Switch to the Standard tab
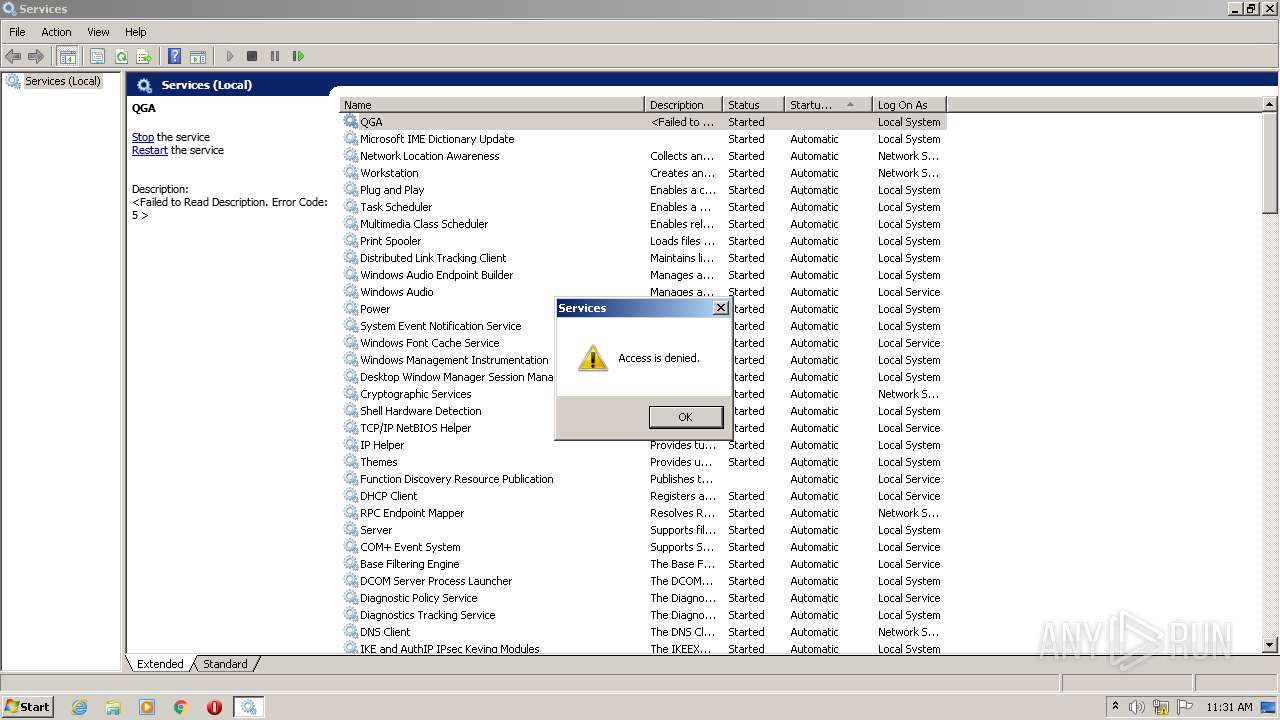 225,664
